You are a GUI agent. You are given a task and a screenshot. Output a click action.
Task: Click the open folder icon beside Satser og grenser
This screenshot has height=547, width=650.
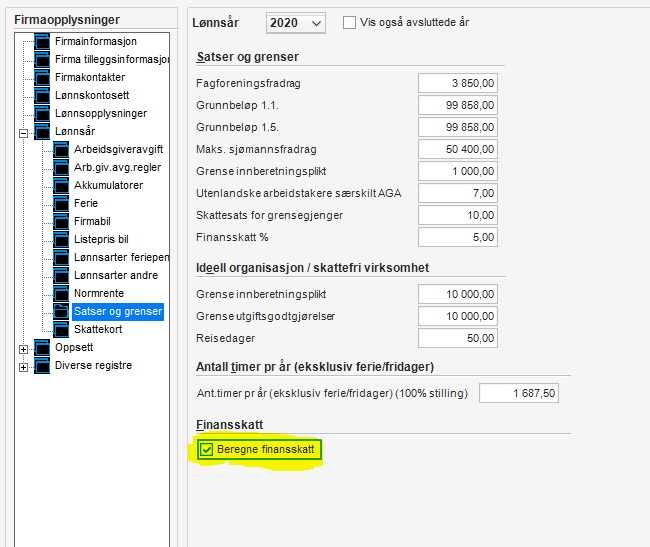point(61,312)
